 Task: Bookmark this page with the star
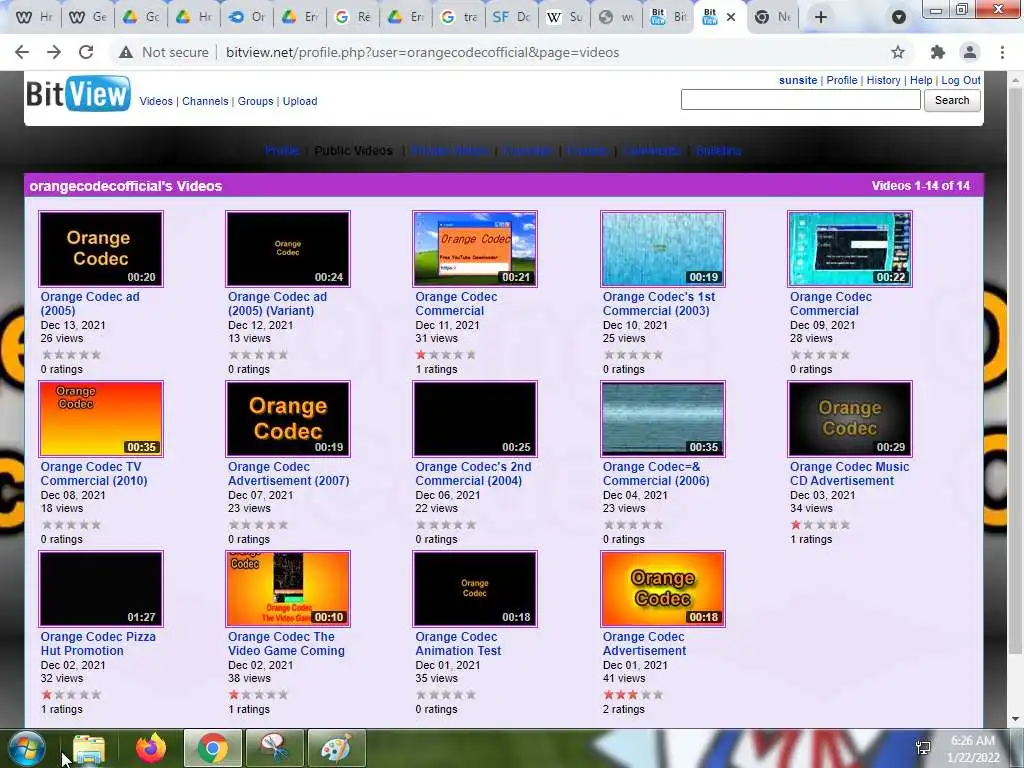pos(898,52)
